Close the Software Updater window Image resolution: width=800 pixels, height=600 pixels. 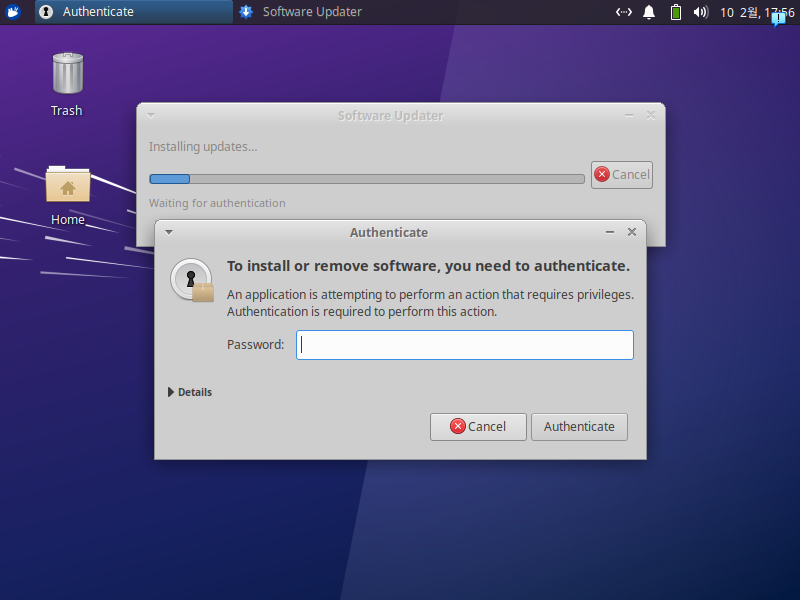click(x=651, y=115)
